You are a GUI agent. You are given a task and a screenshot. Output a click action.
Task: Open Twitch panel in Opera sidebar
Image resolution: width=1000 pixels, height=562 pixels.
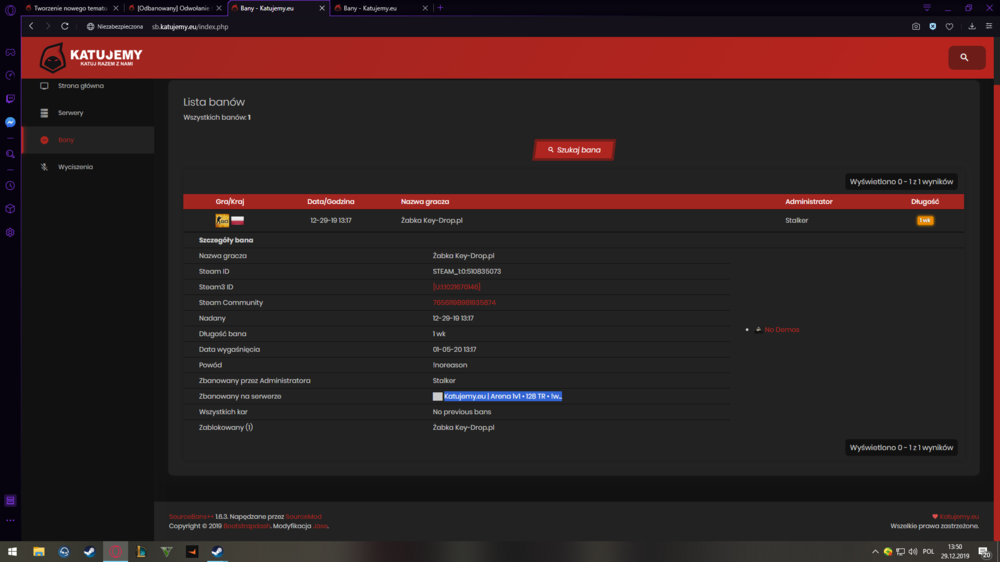(10, 99)
